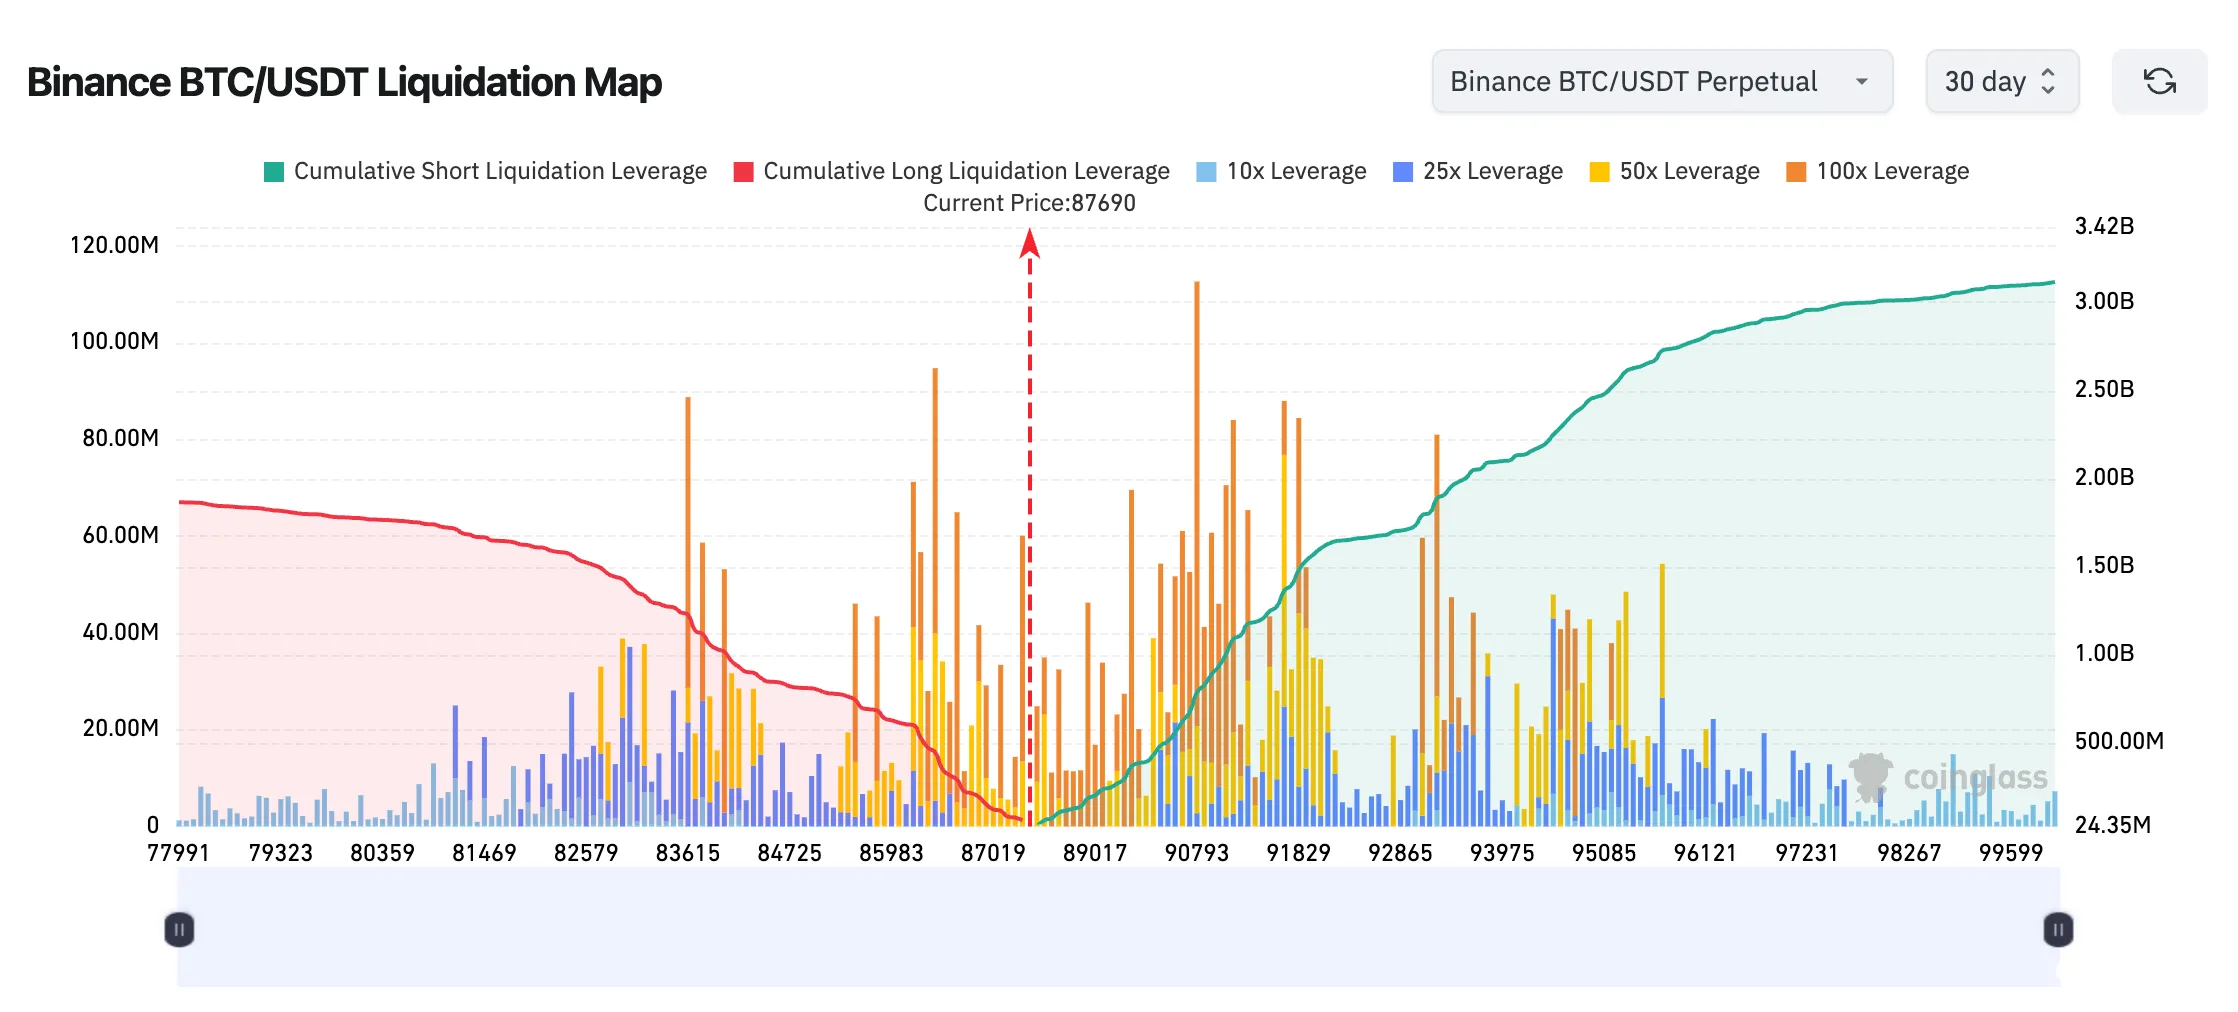
Task: Select the 10x Leverage legend label
Action: 1298,171
